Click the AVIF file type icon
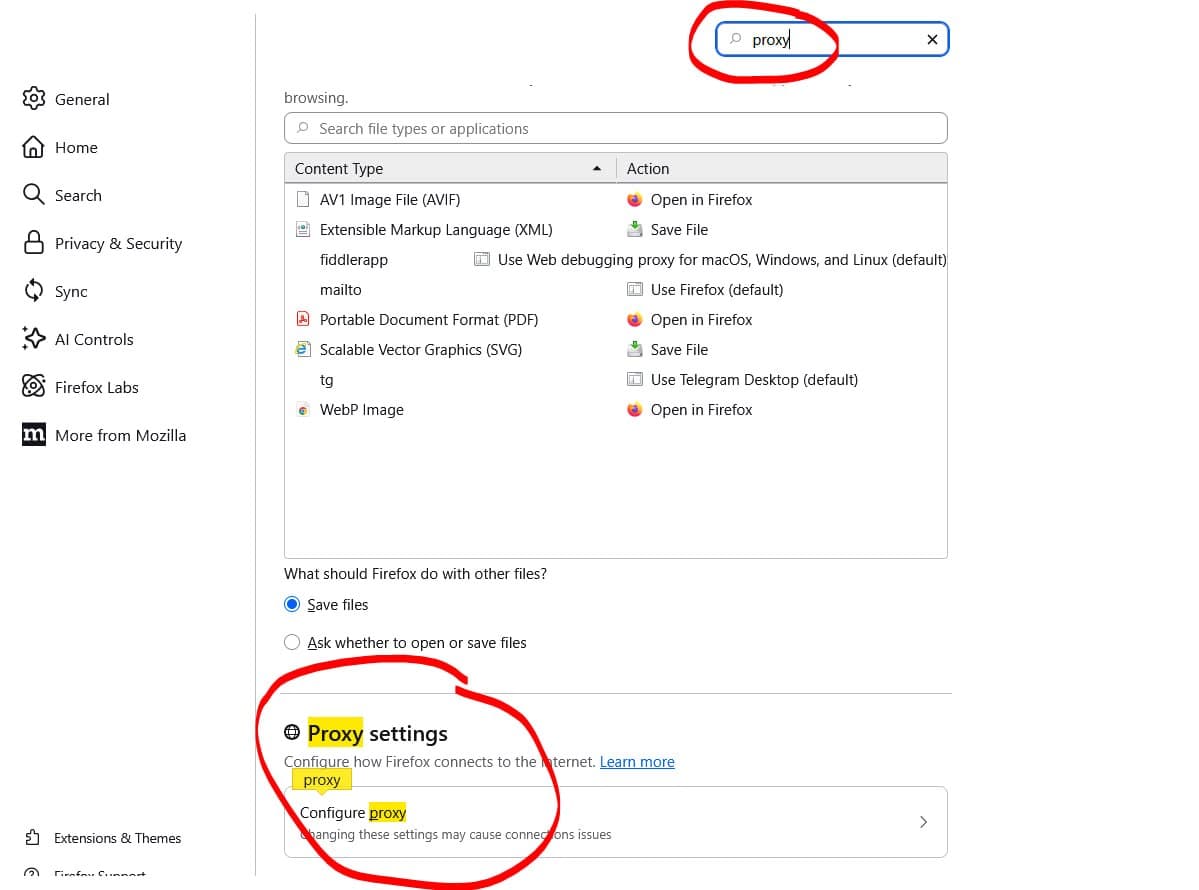 click(x=303, y=200)
